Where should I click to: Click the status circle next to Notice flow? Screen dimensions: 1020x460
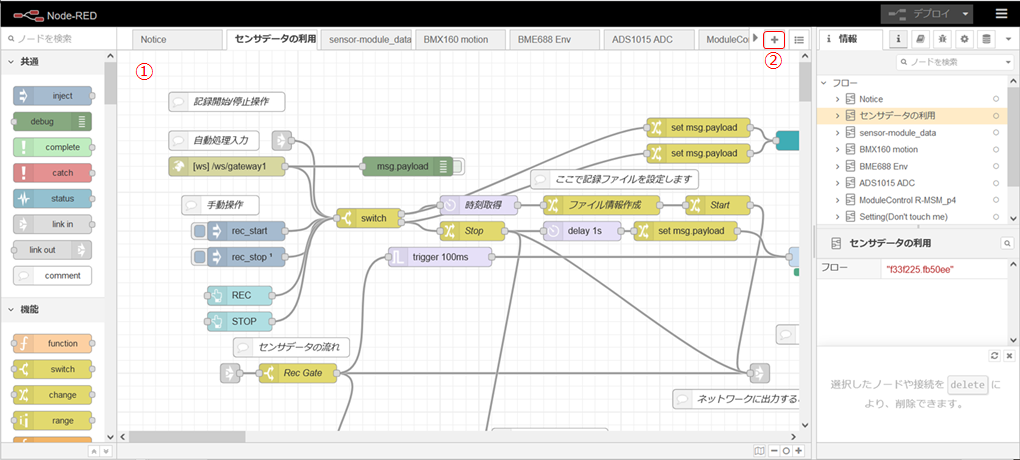click(x=995, y=99)
